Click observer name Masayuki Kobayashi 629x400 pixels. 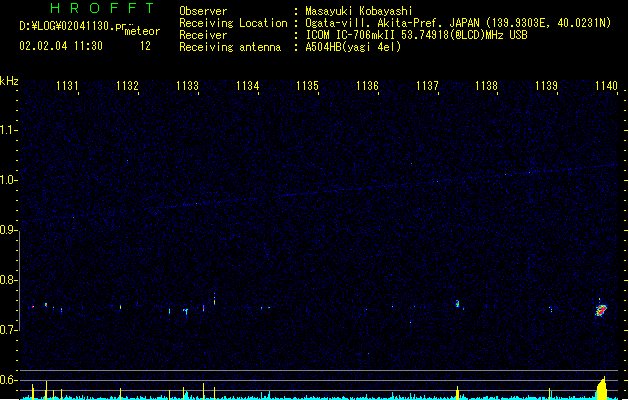pyautogui.click(x=359, y=11)
